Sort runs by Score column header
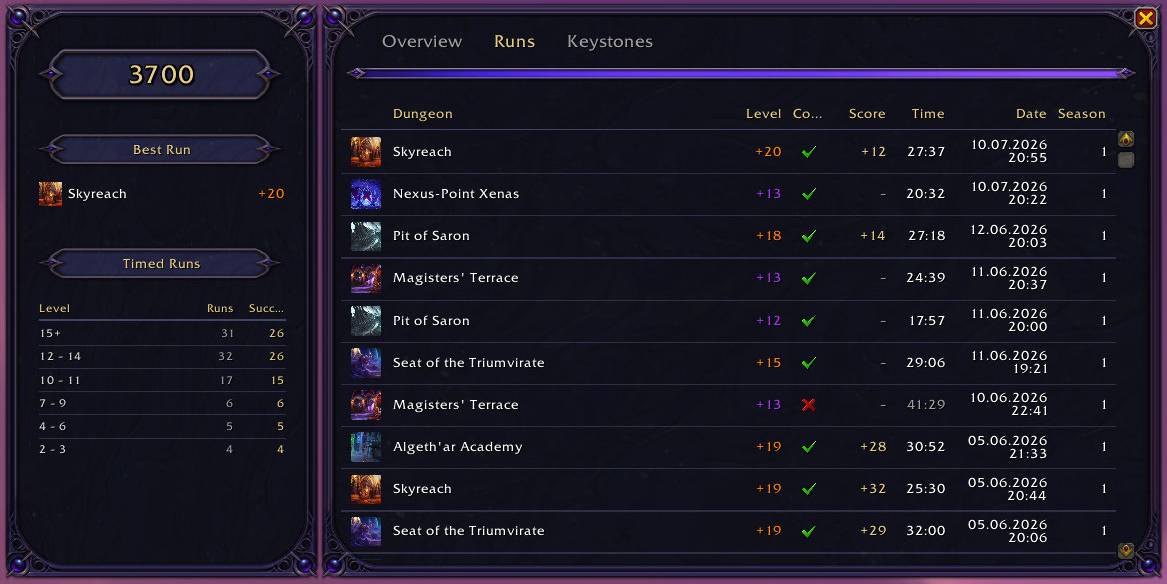Screen dimensions: 1167x584 [867, 114]
